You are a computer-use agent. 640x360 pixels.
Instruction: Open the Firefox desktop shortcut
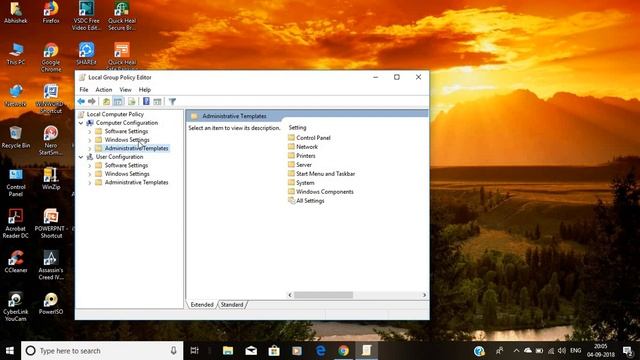pyautogui.click(x=51, y=12)
